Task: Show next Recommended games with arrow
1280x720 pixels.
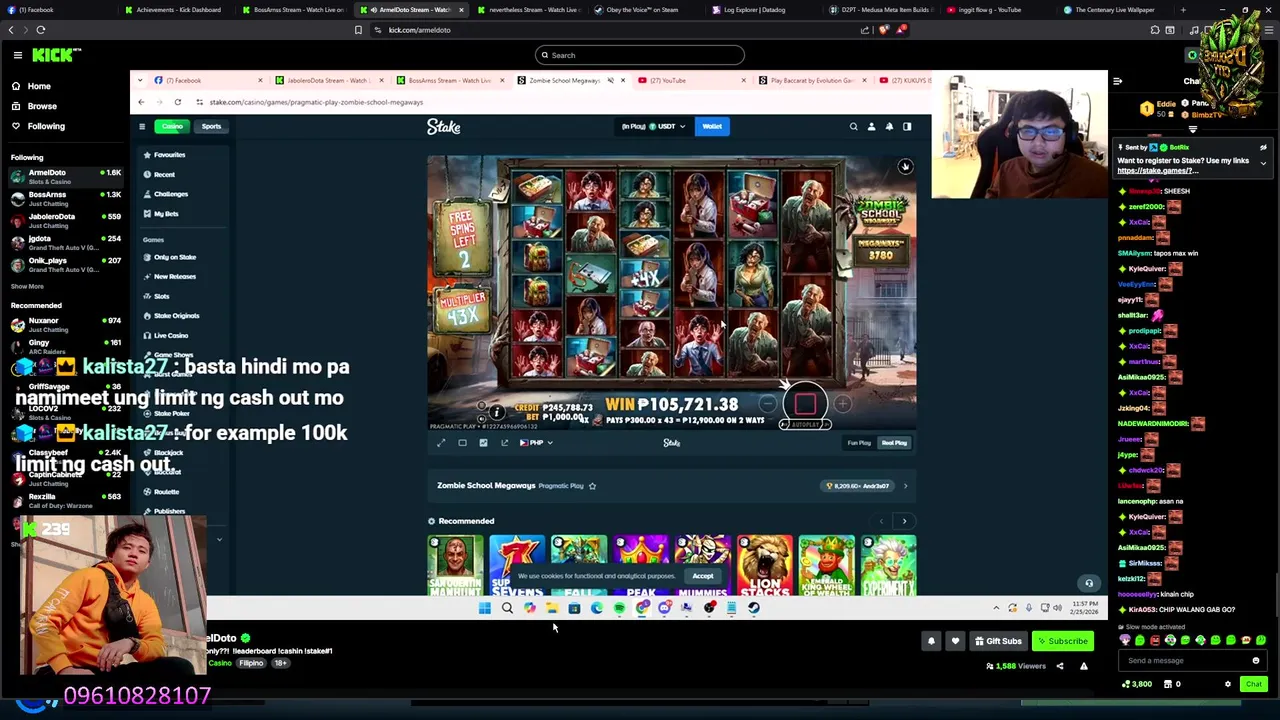Action: coord(904,521)
